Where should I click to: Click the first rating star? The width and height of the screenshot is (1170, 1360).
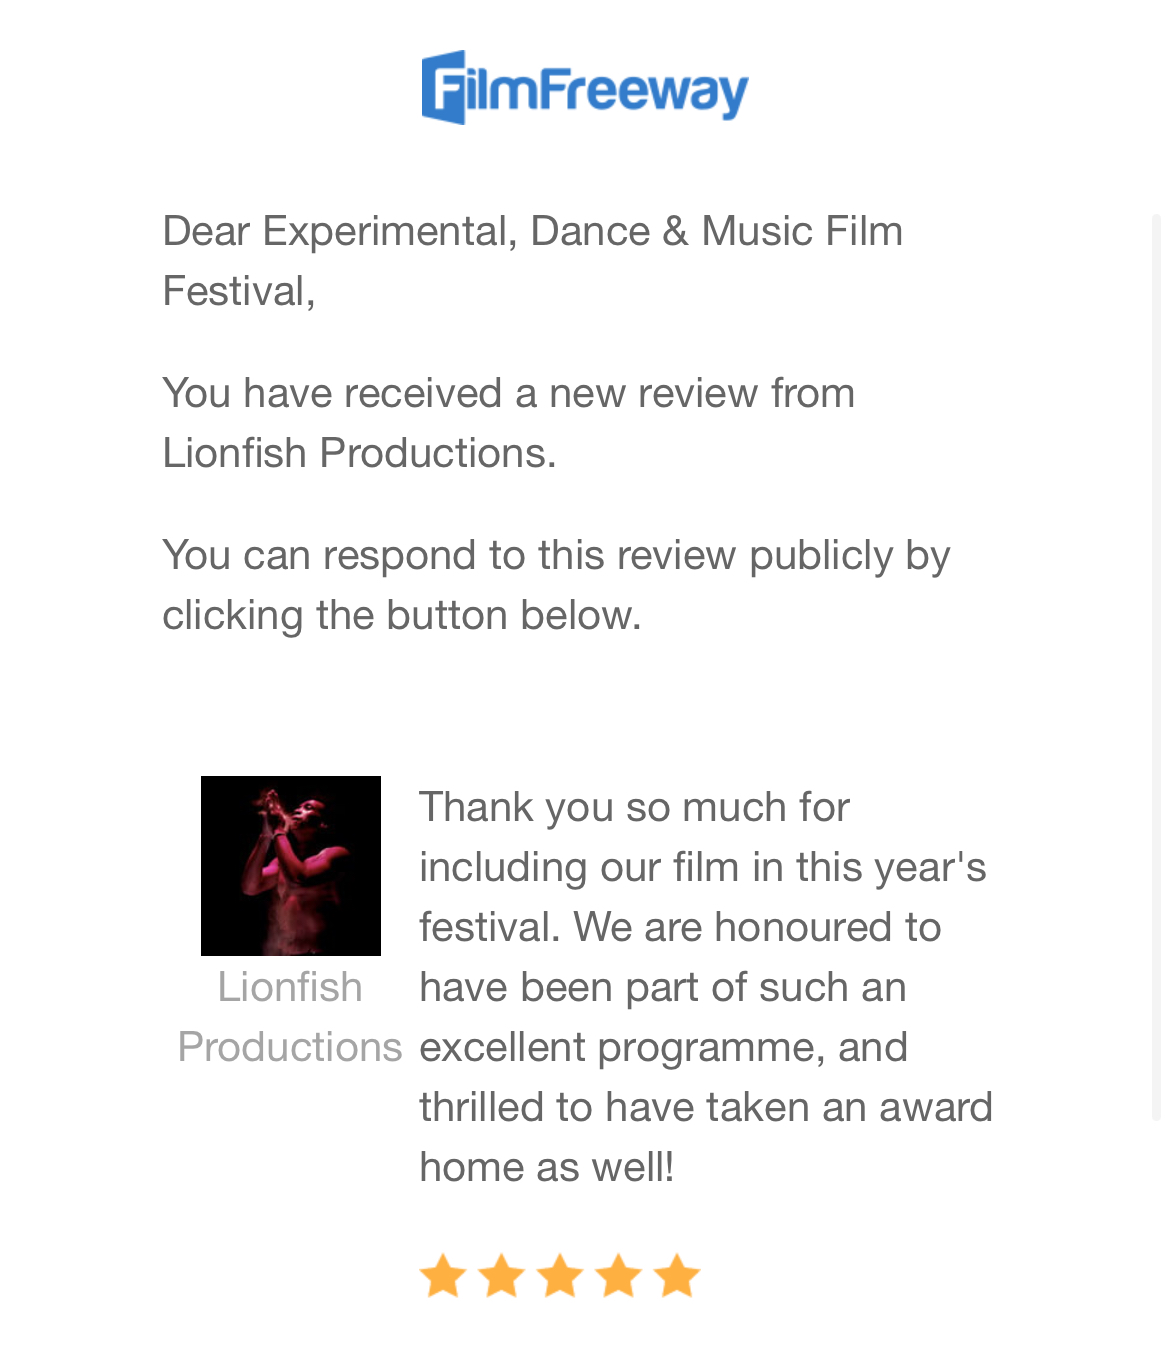tap(442, 1276)
